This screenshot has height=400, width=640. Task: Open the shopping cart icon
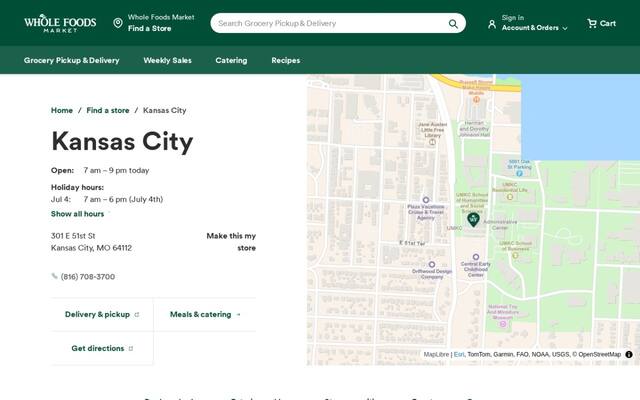coord(591,23)
